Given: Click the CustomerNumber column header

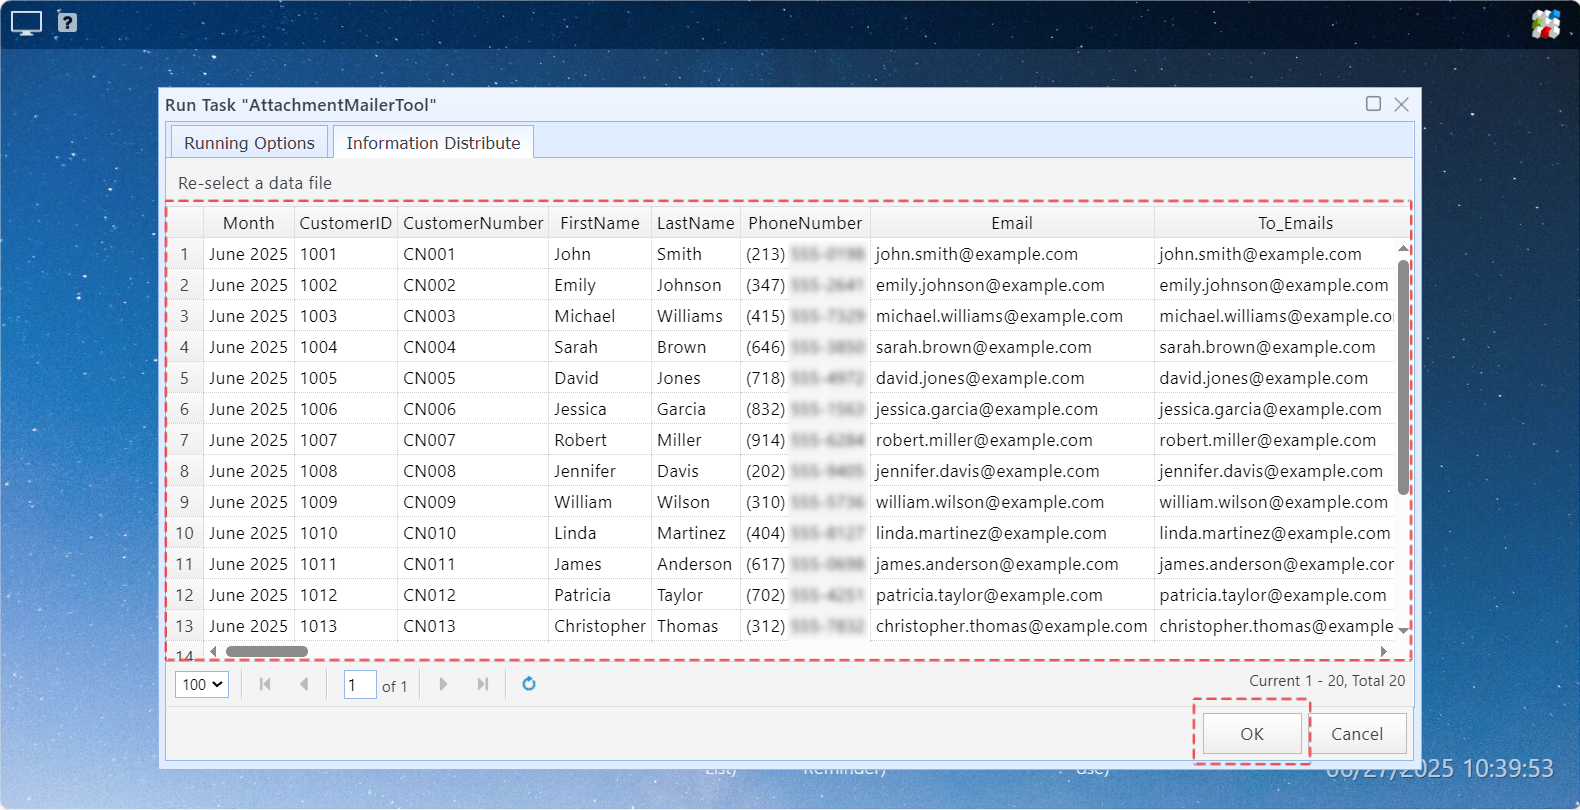Looking at the screenshot, I should coord(473,223).
